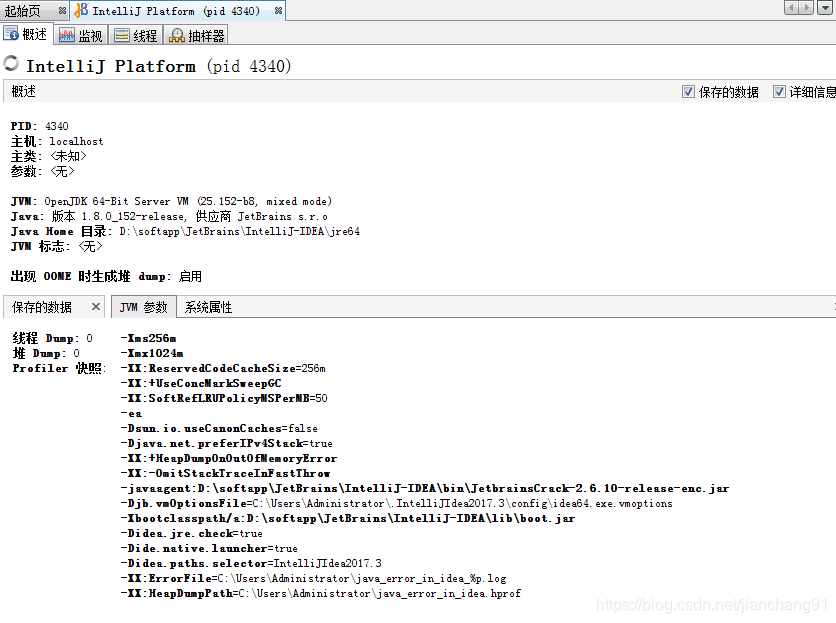Click the -ea argument

pos(131,413)
